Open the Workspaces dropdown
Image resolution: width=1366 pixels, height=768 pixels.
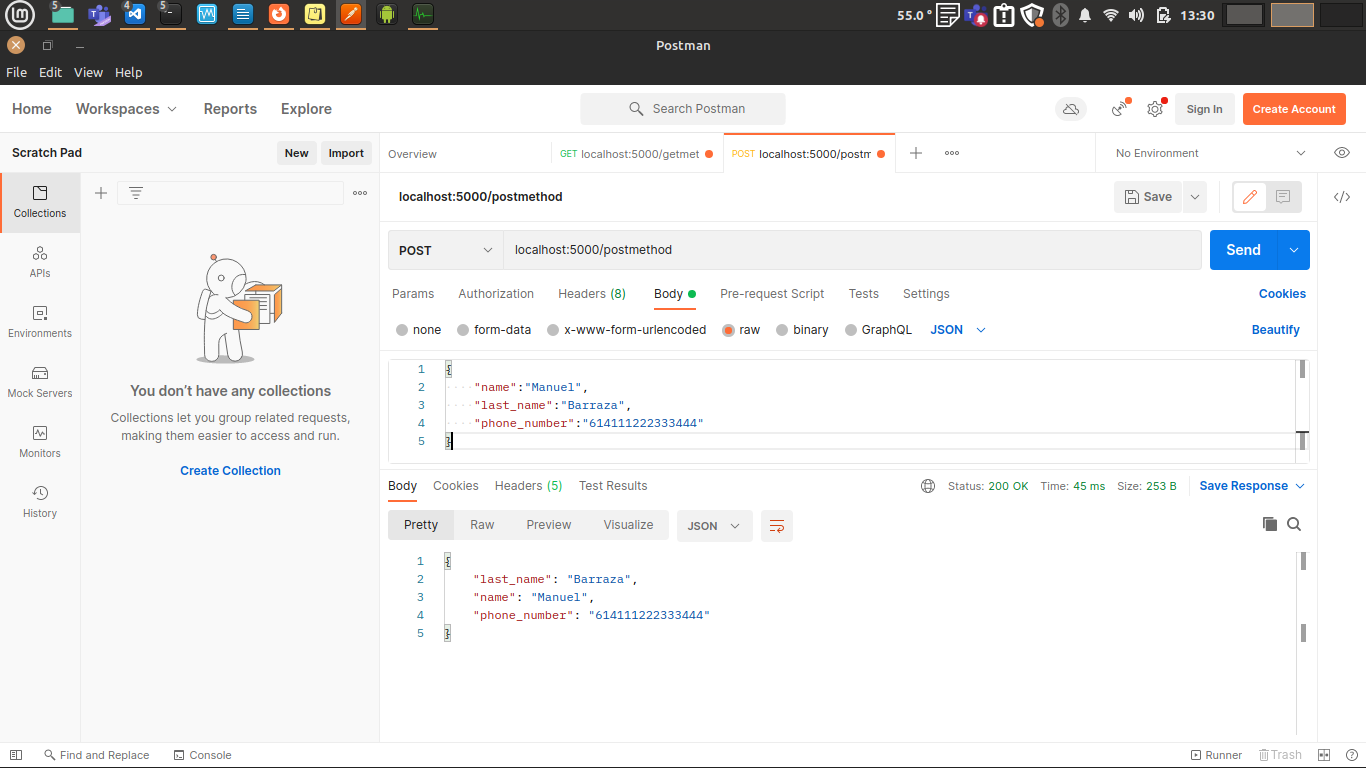coord(127,109)
